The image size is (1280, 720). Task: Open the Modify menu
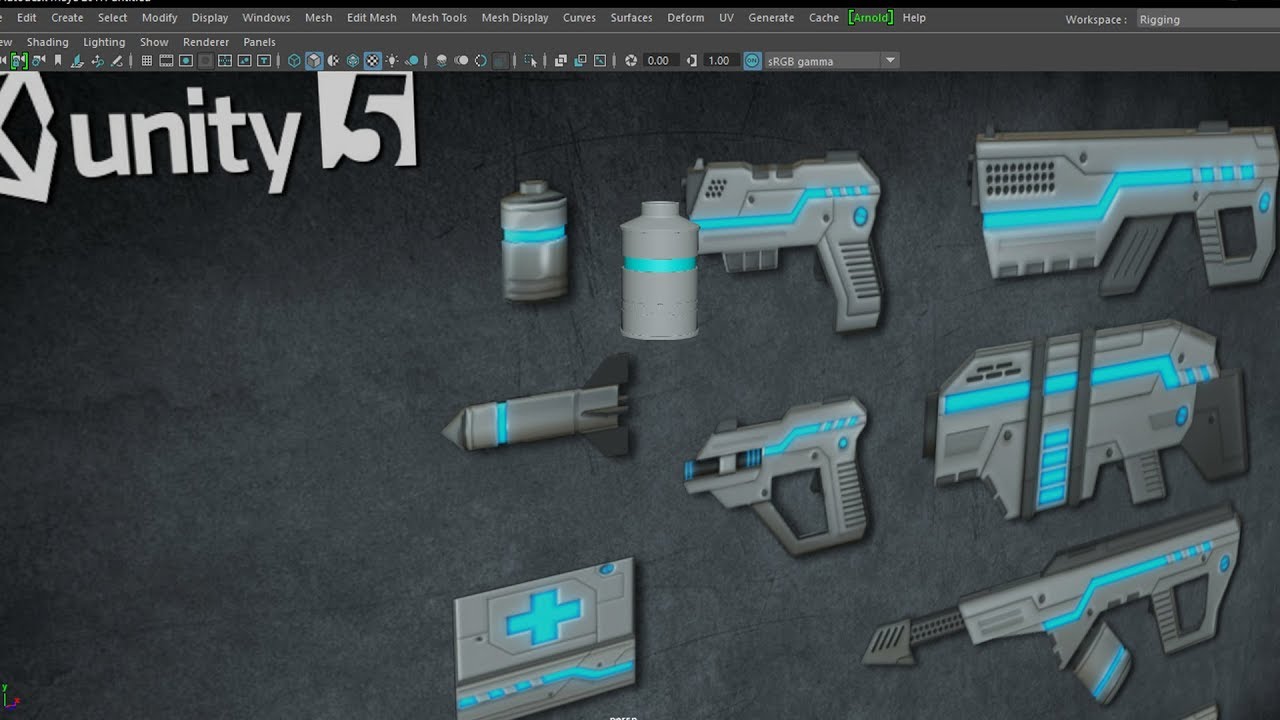[159, 18]
